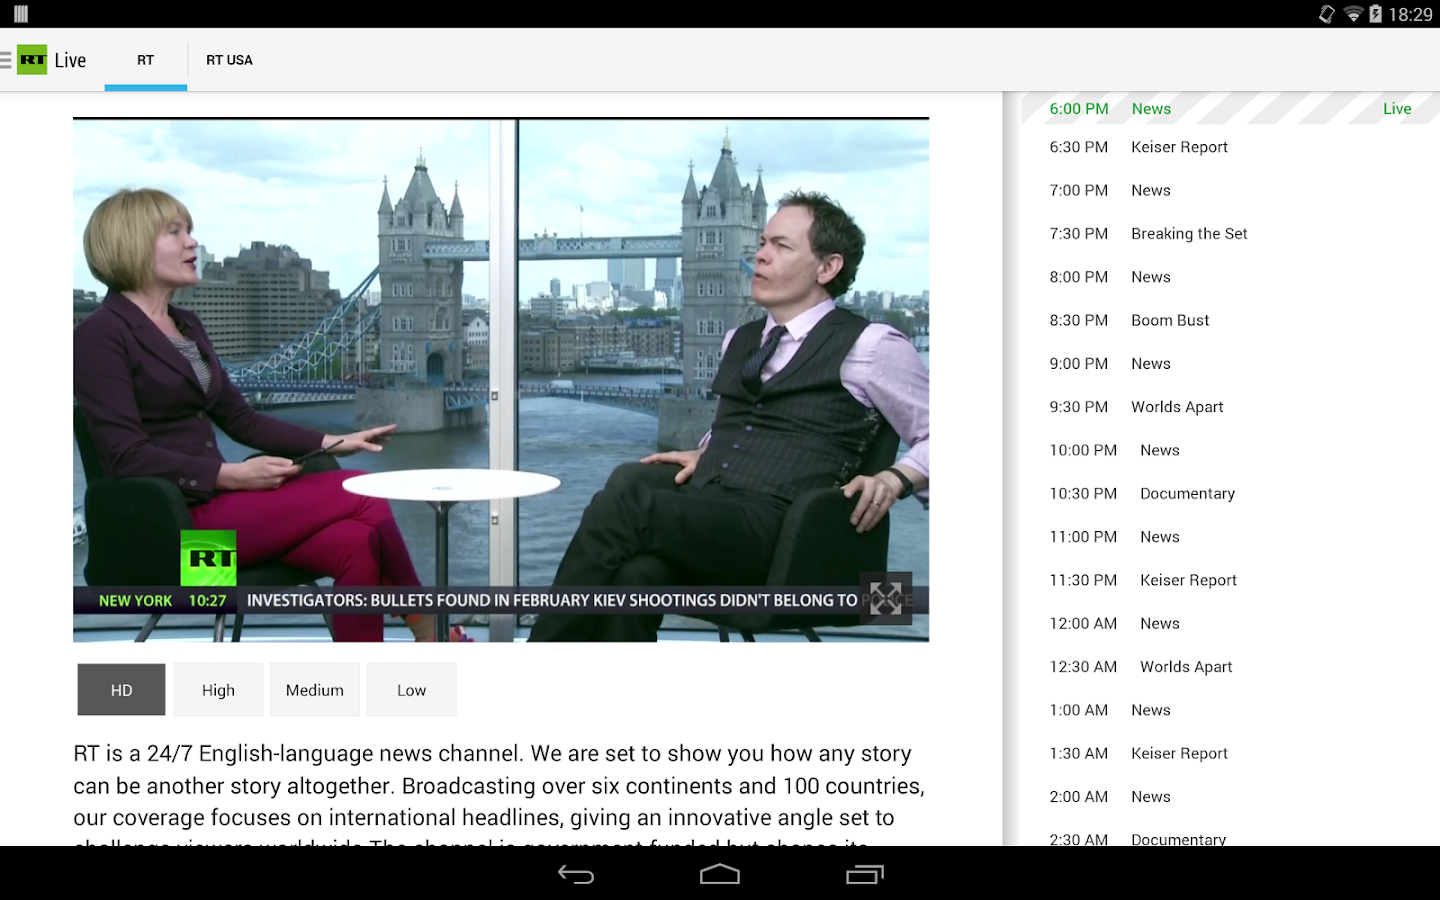This screenshot has height=900, width=1440.
Task: Tap the Android home navigation button
Action: tap(720, 875)
